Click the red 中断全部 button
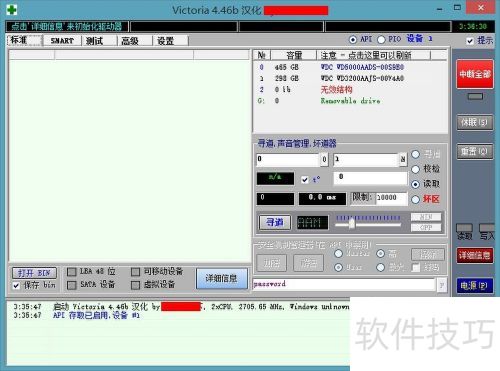 pyautogui.click(x=475, y=74)
